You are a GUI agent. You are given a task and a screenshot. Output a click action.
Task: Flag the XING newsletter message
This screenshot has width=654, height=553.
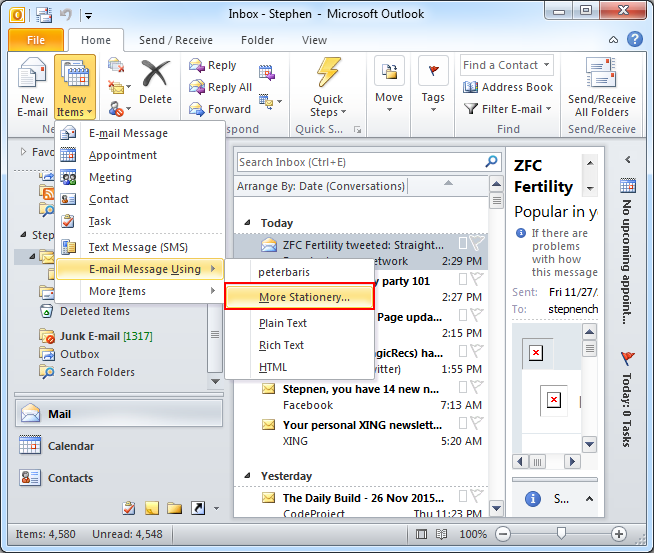[477, 423]
